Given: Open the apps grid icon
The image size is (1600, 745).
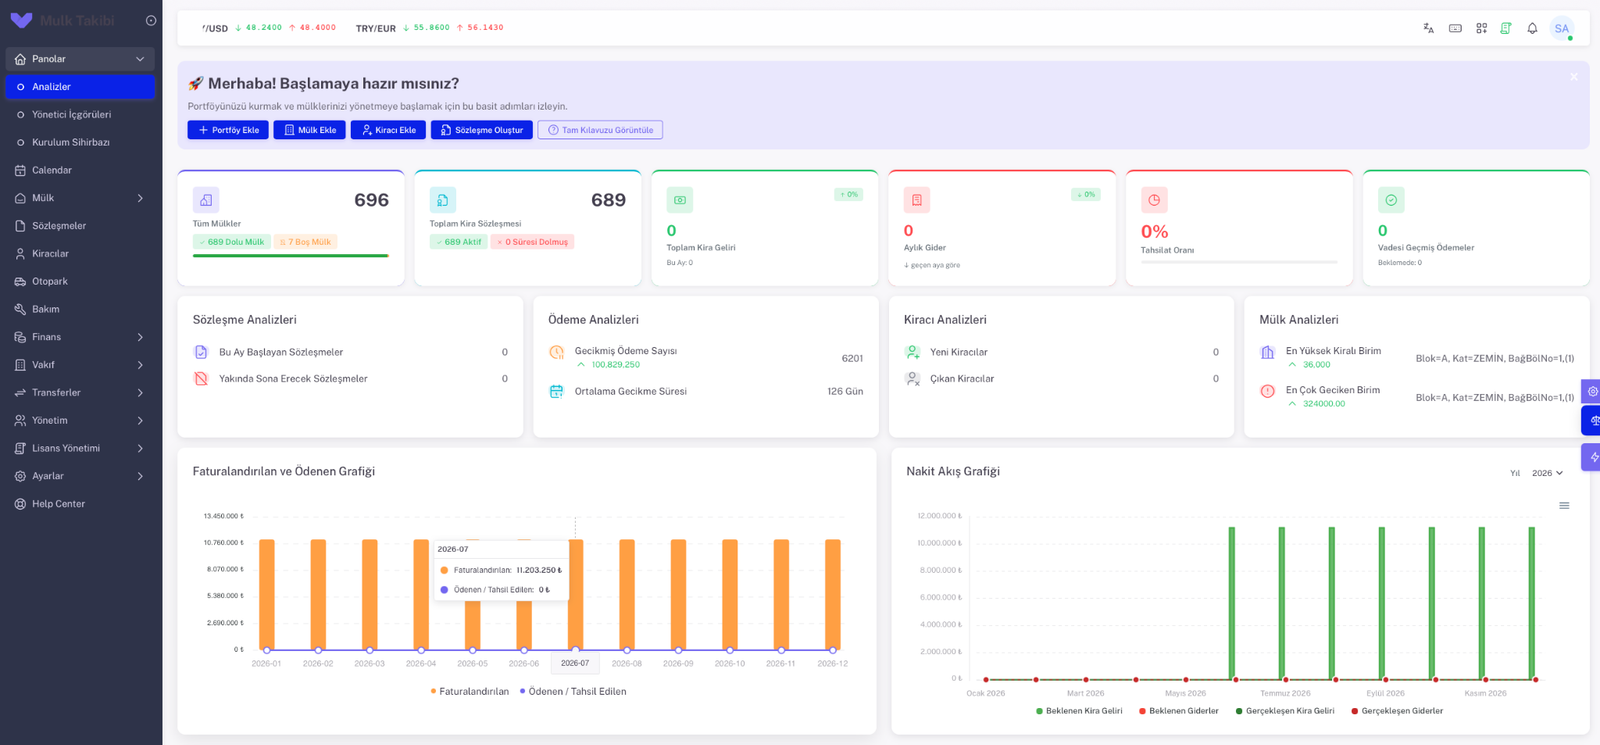Looking at the screenshot, I should pos(1481,28).
